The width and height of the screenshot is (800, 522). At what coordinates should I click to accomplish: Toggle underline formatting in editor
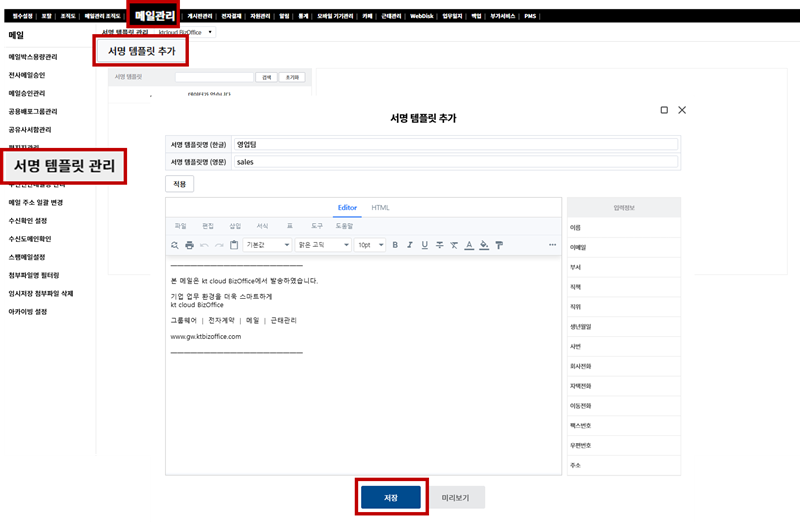click(x=424, y=245)
